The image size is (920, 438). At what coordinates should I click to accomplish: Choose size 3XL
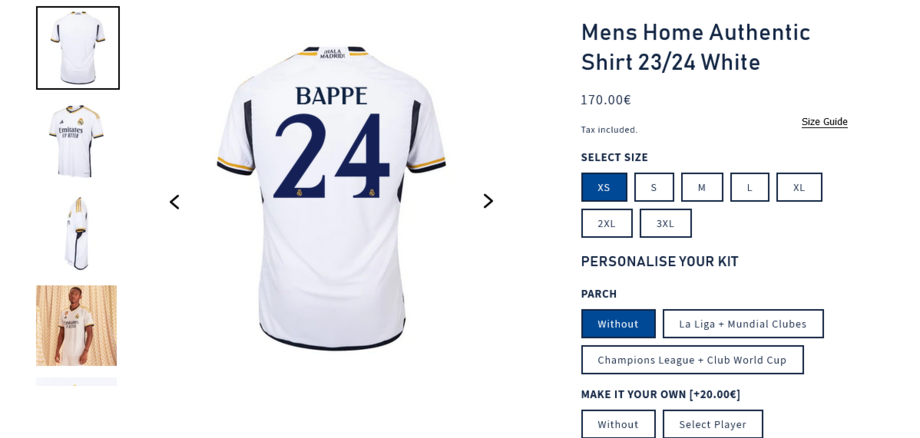[x=665, y=223]
